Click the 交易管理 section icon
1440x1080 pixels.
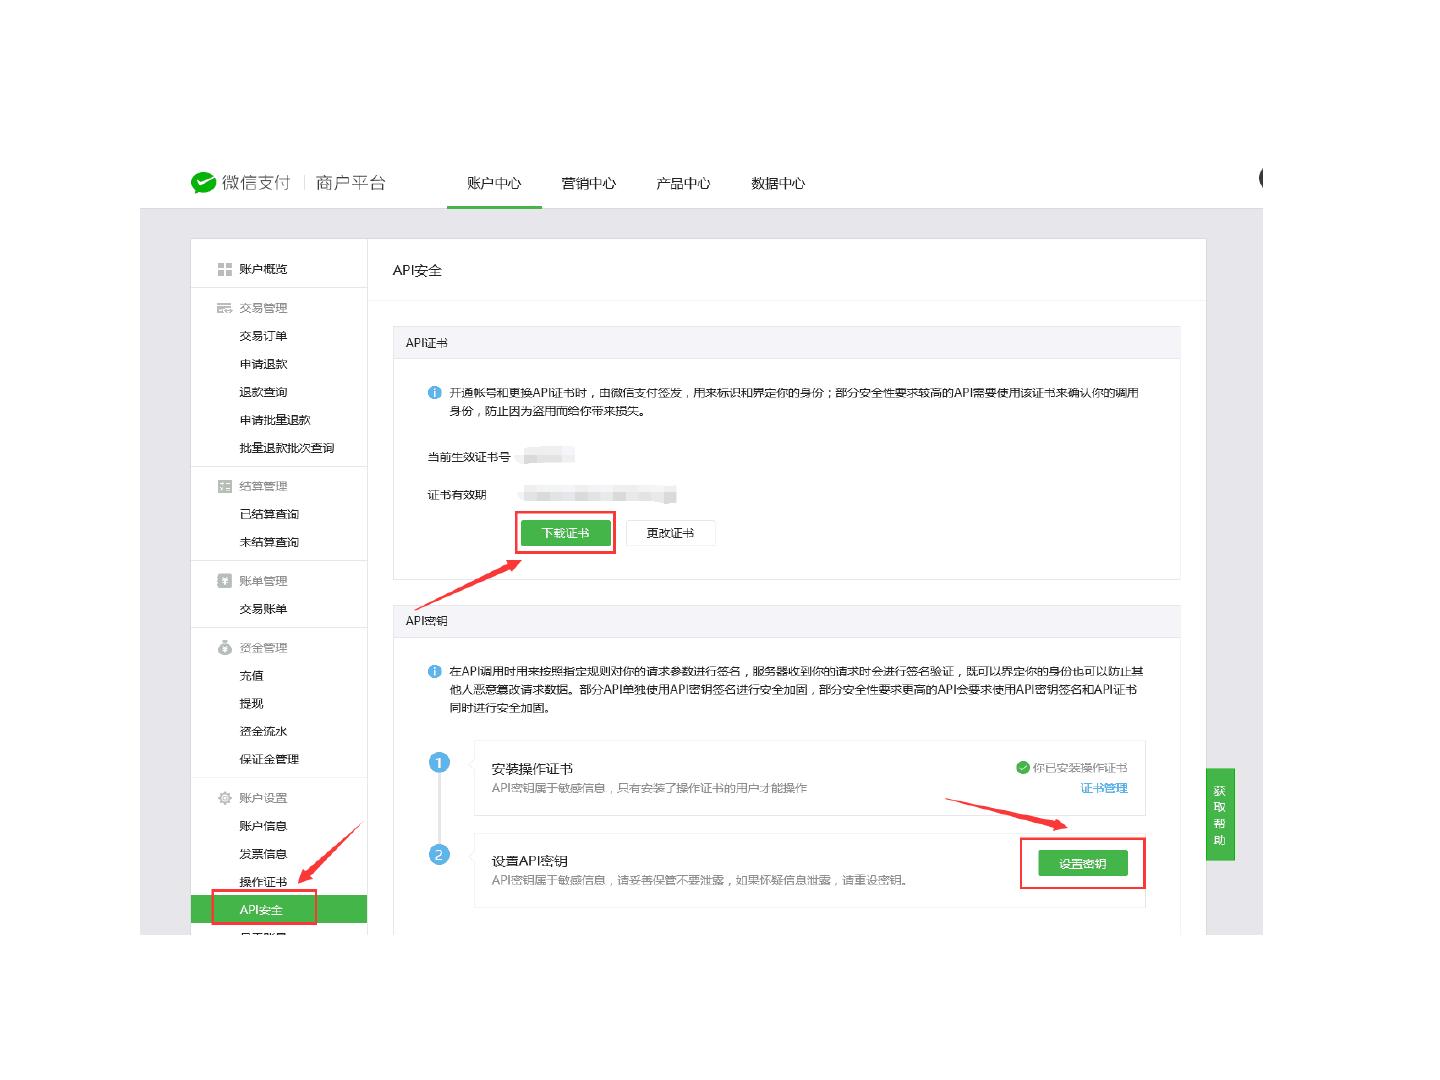point(225,308)
